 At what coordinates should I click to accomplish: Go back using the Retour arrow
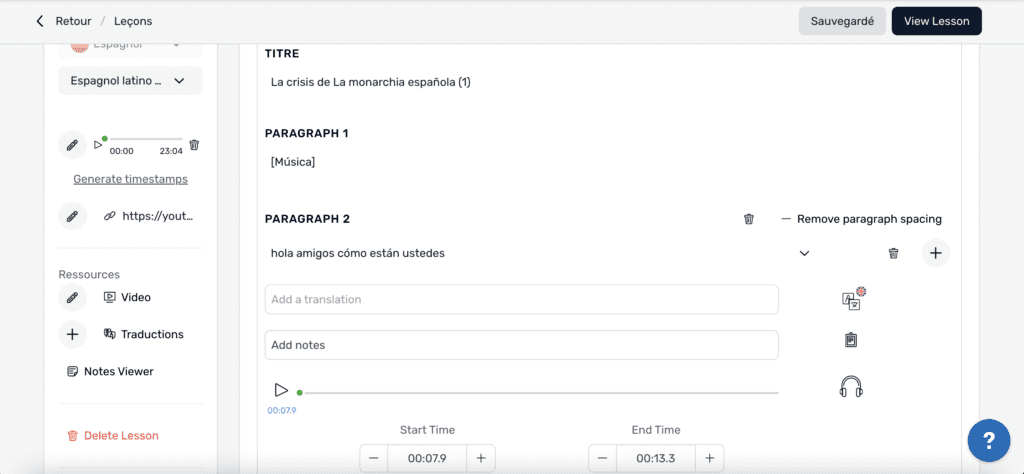(40, 21)
